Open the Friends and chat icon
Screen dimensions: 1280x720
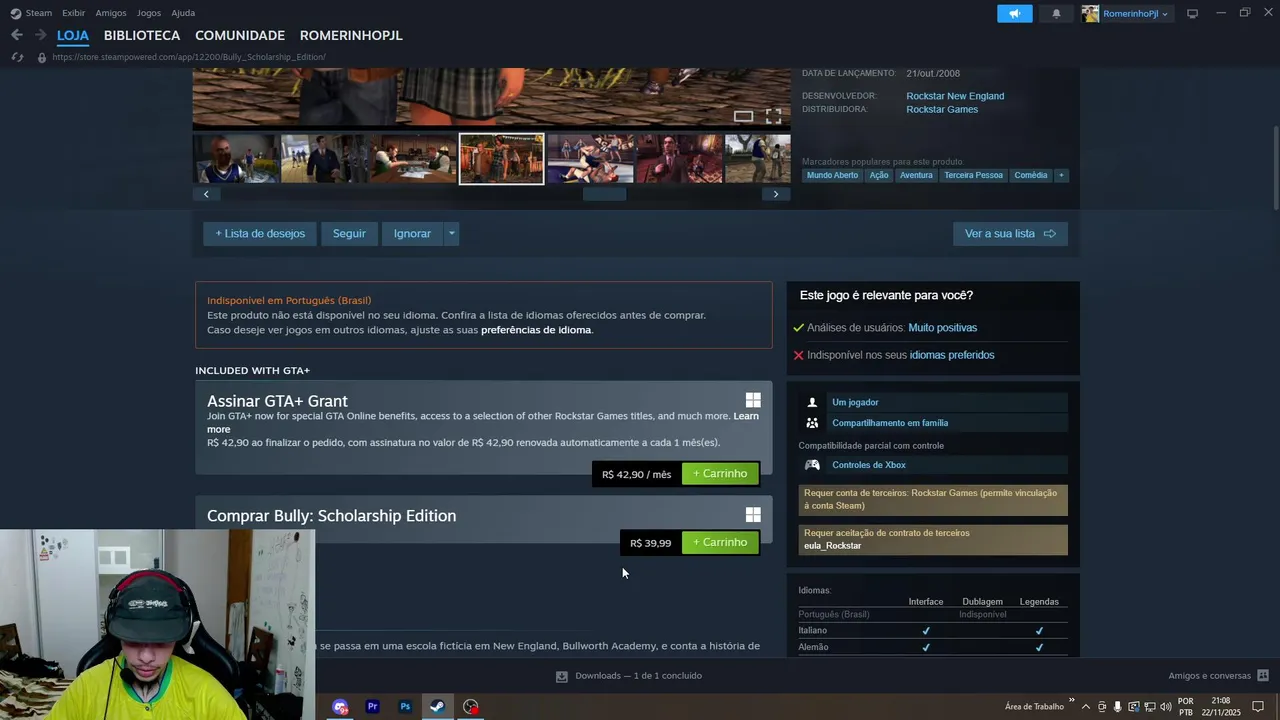click(x=1263, y=675)
